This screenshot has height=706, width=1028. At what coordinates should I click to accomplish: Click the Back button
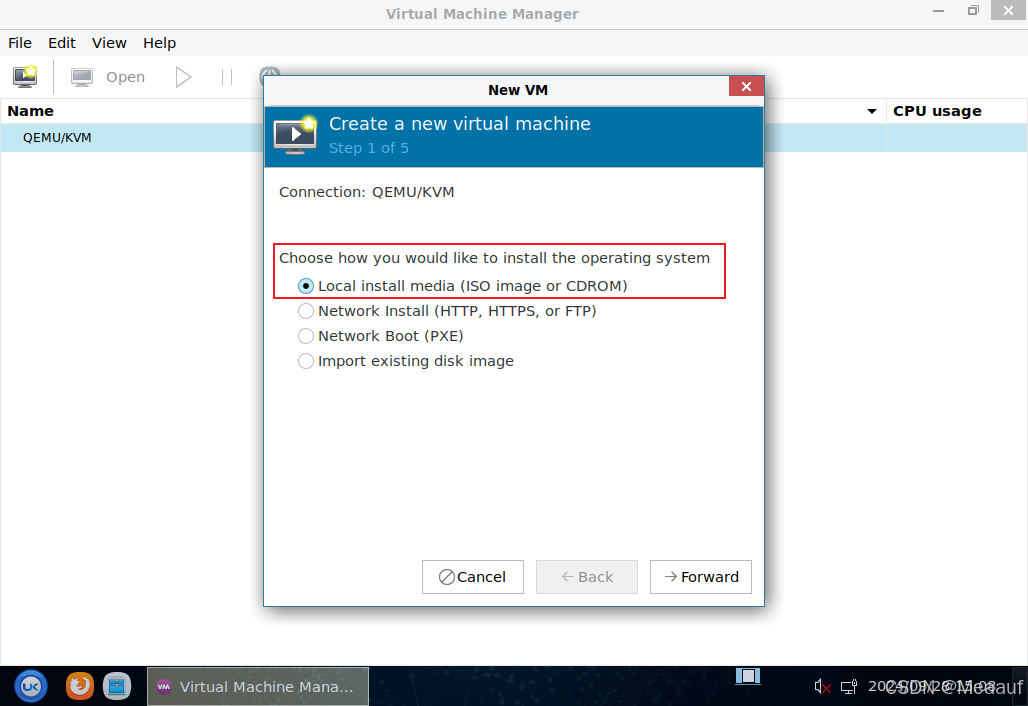587,577
